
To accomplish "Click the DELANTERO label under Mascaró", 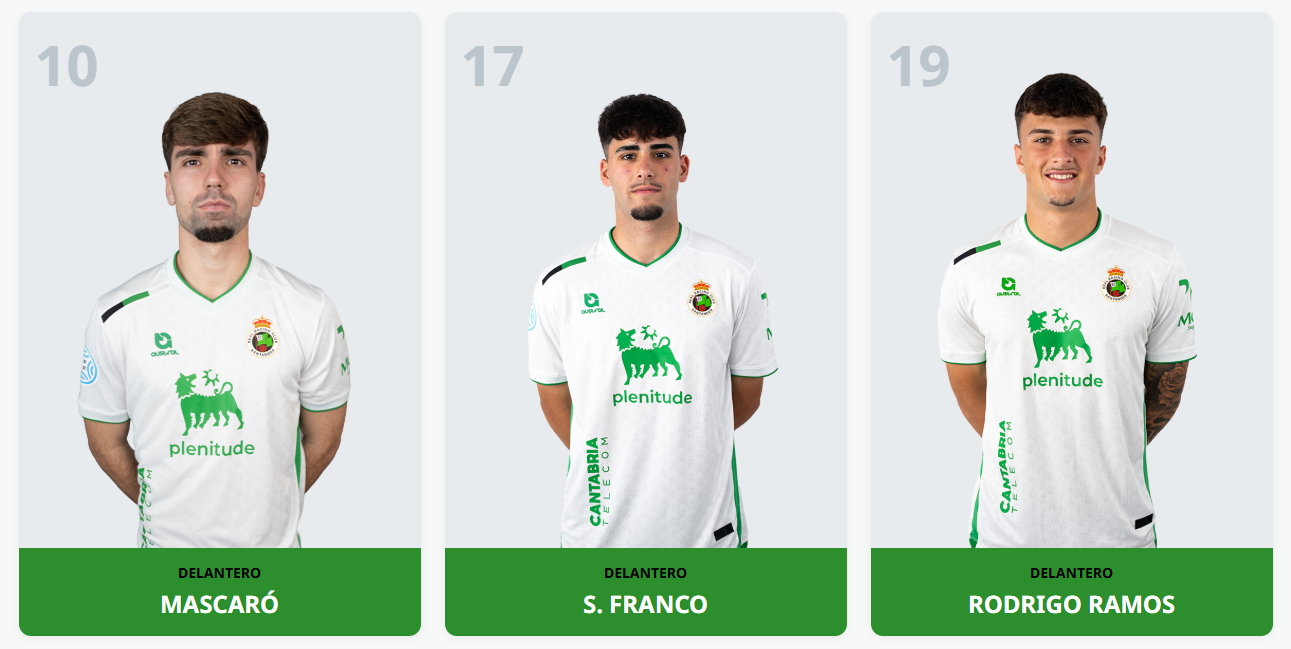I will click(x=220, y=573).
